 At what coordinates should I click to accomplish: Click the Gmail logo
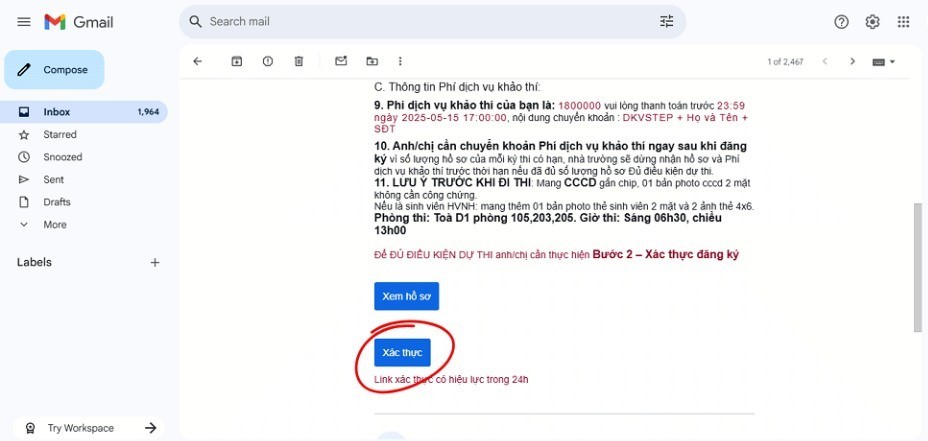click(79, 22)
